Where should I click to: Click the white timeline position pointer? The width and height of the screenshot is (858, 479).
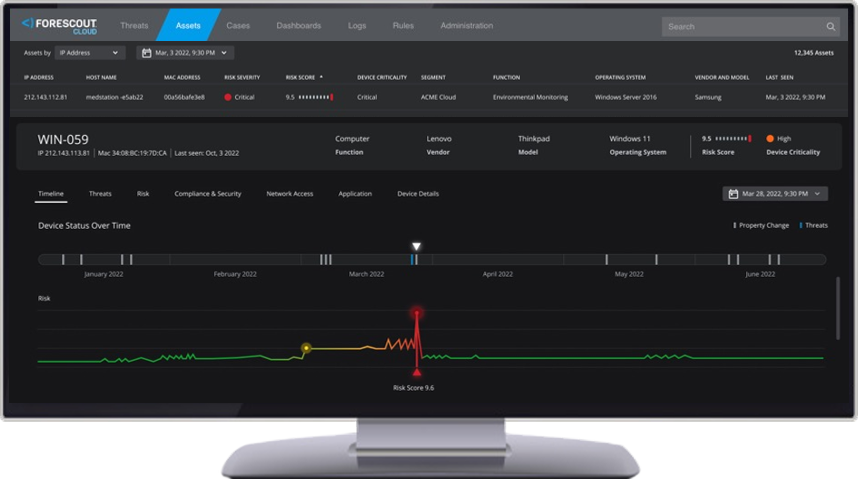[416, 246]
